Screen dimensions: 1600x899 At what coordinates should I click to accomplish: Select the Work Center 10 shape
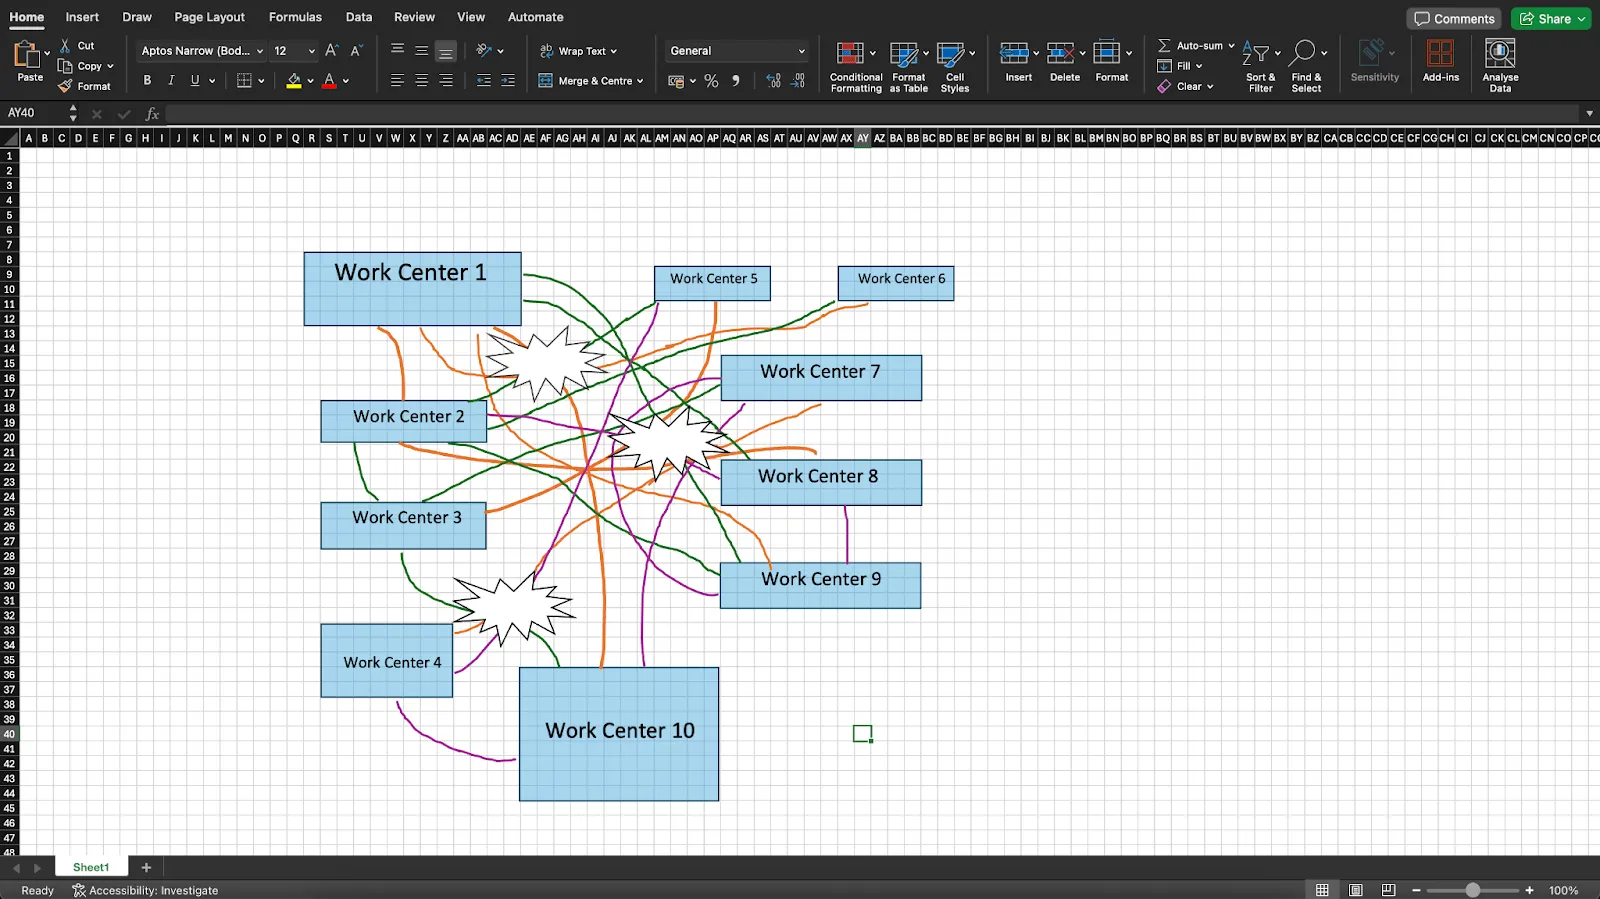click(619, 734)
